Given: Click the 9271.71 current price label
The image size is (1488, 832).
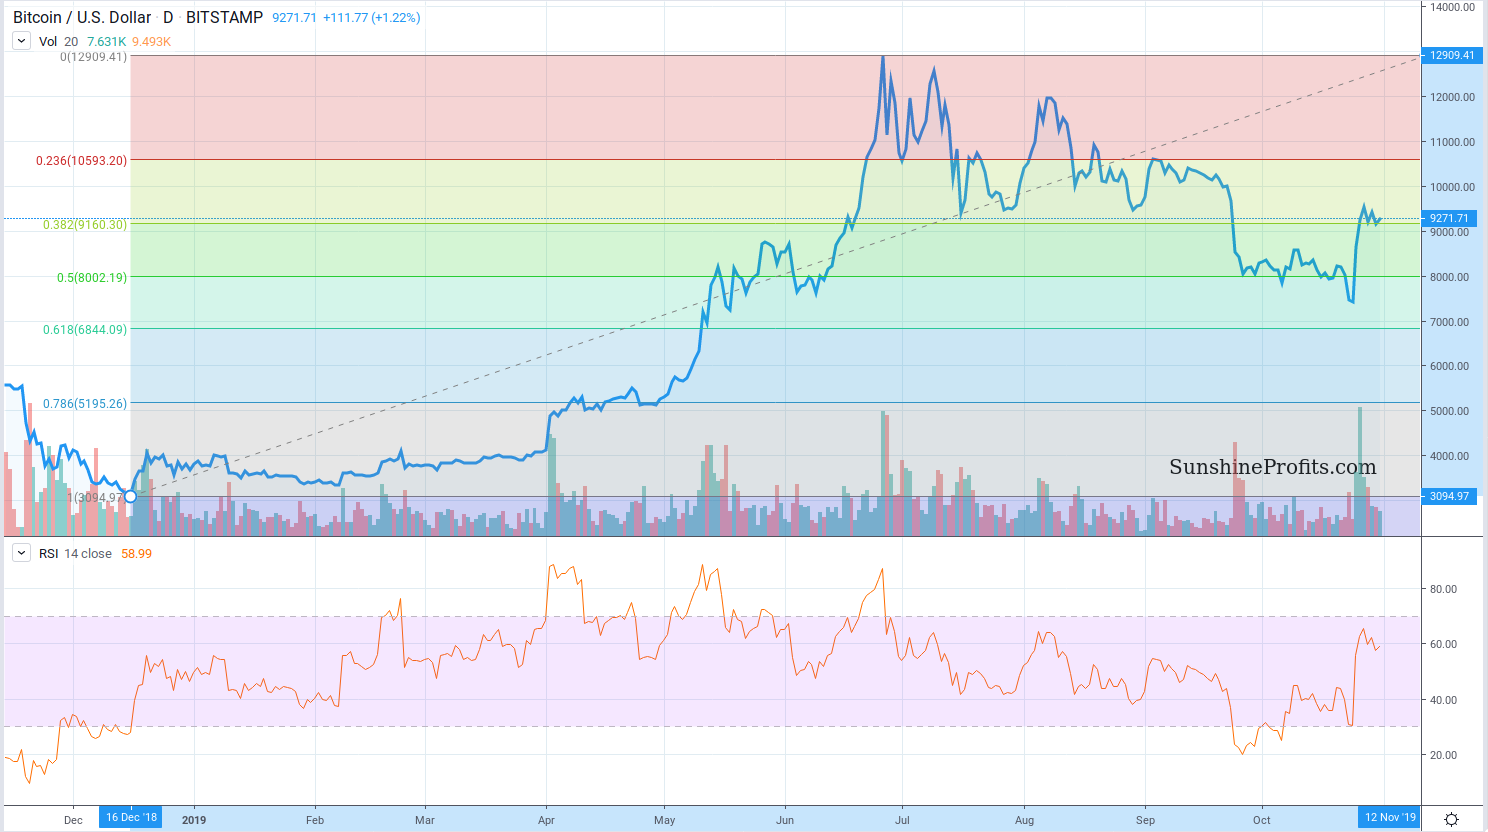Looking at the screenshot, I should [1449, 218].
